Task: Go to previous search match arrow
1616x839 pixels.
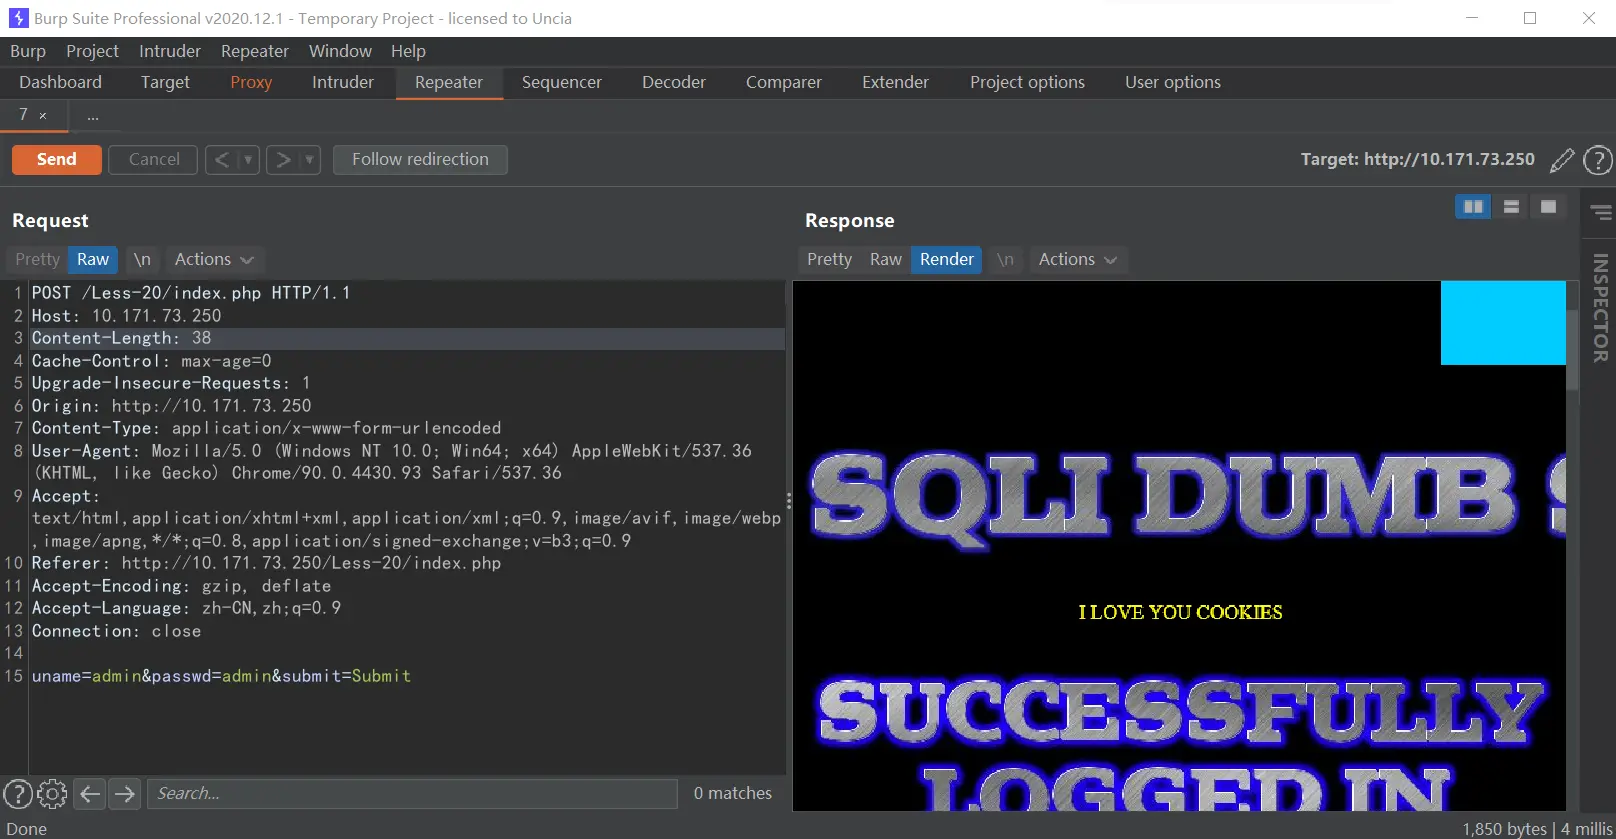Action: click(90, 794)
